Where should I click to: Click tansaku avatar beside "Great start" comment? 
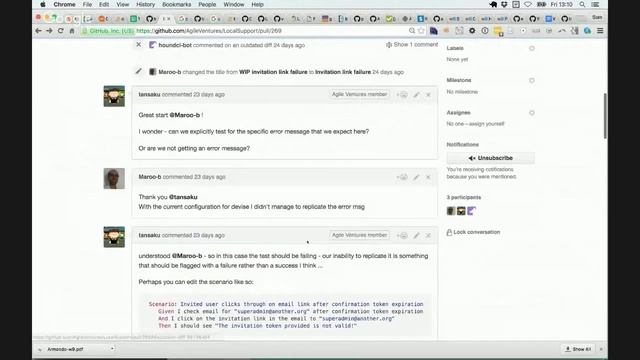point(114,96)
